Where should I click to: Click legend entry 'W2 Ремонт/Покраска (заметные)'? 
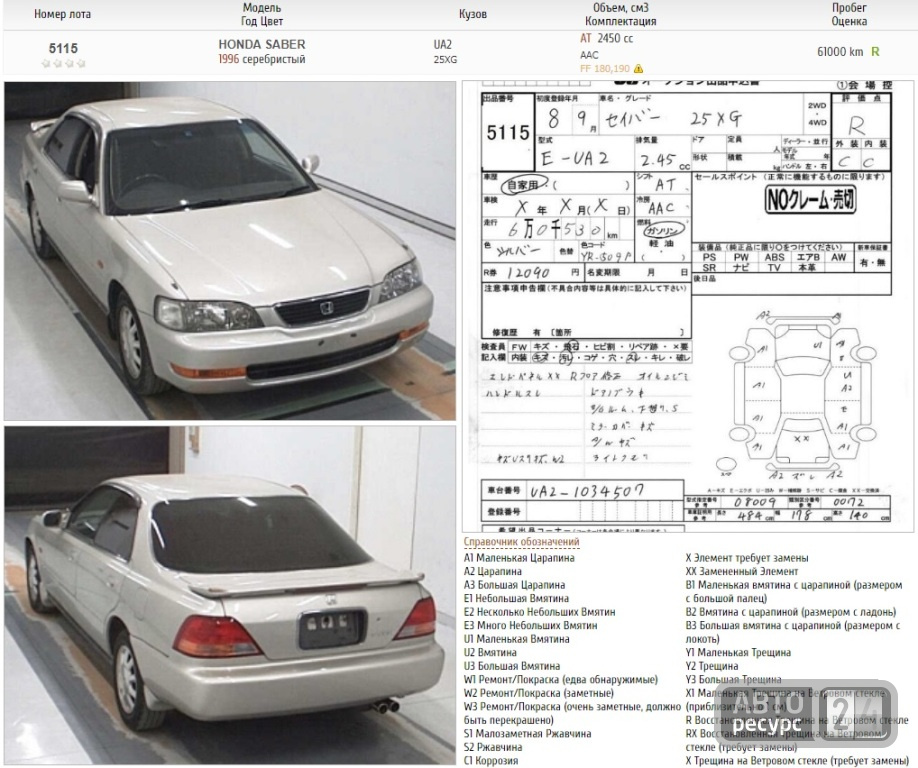tap(539, 693)
